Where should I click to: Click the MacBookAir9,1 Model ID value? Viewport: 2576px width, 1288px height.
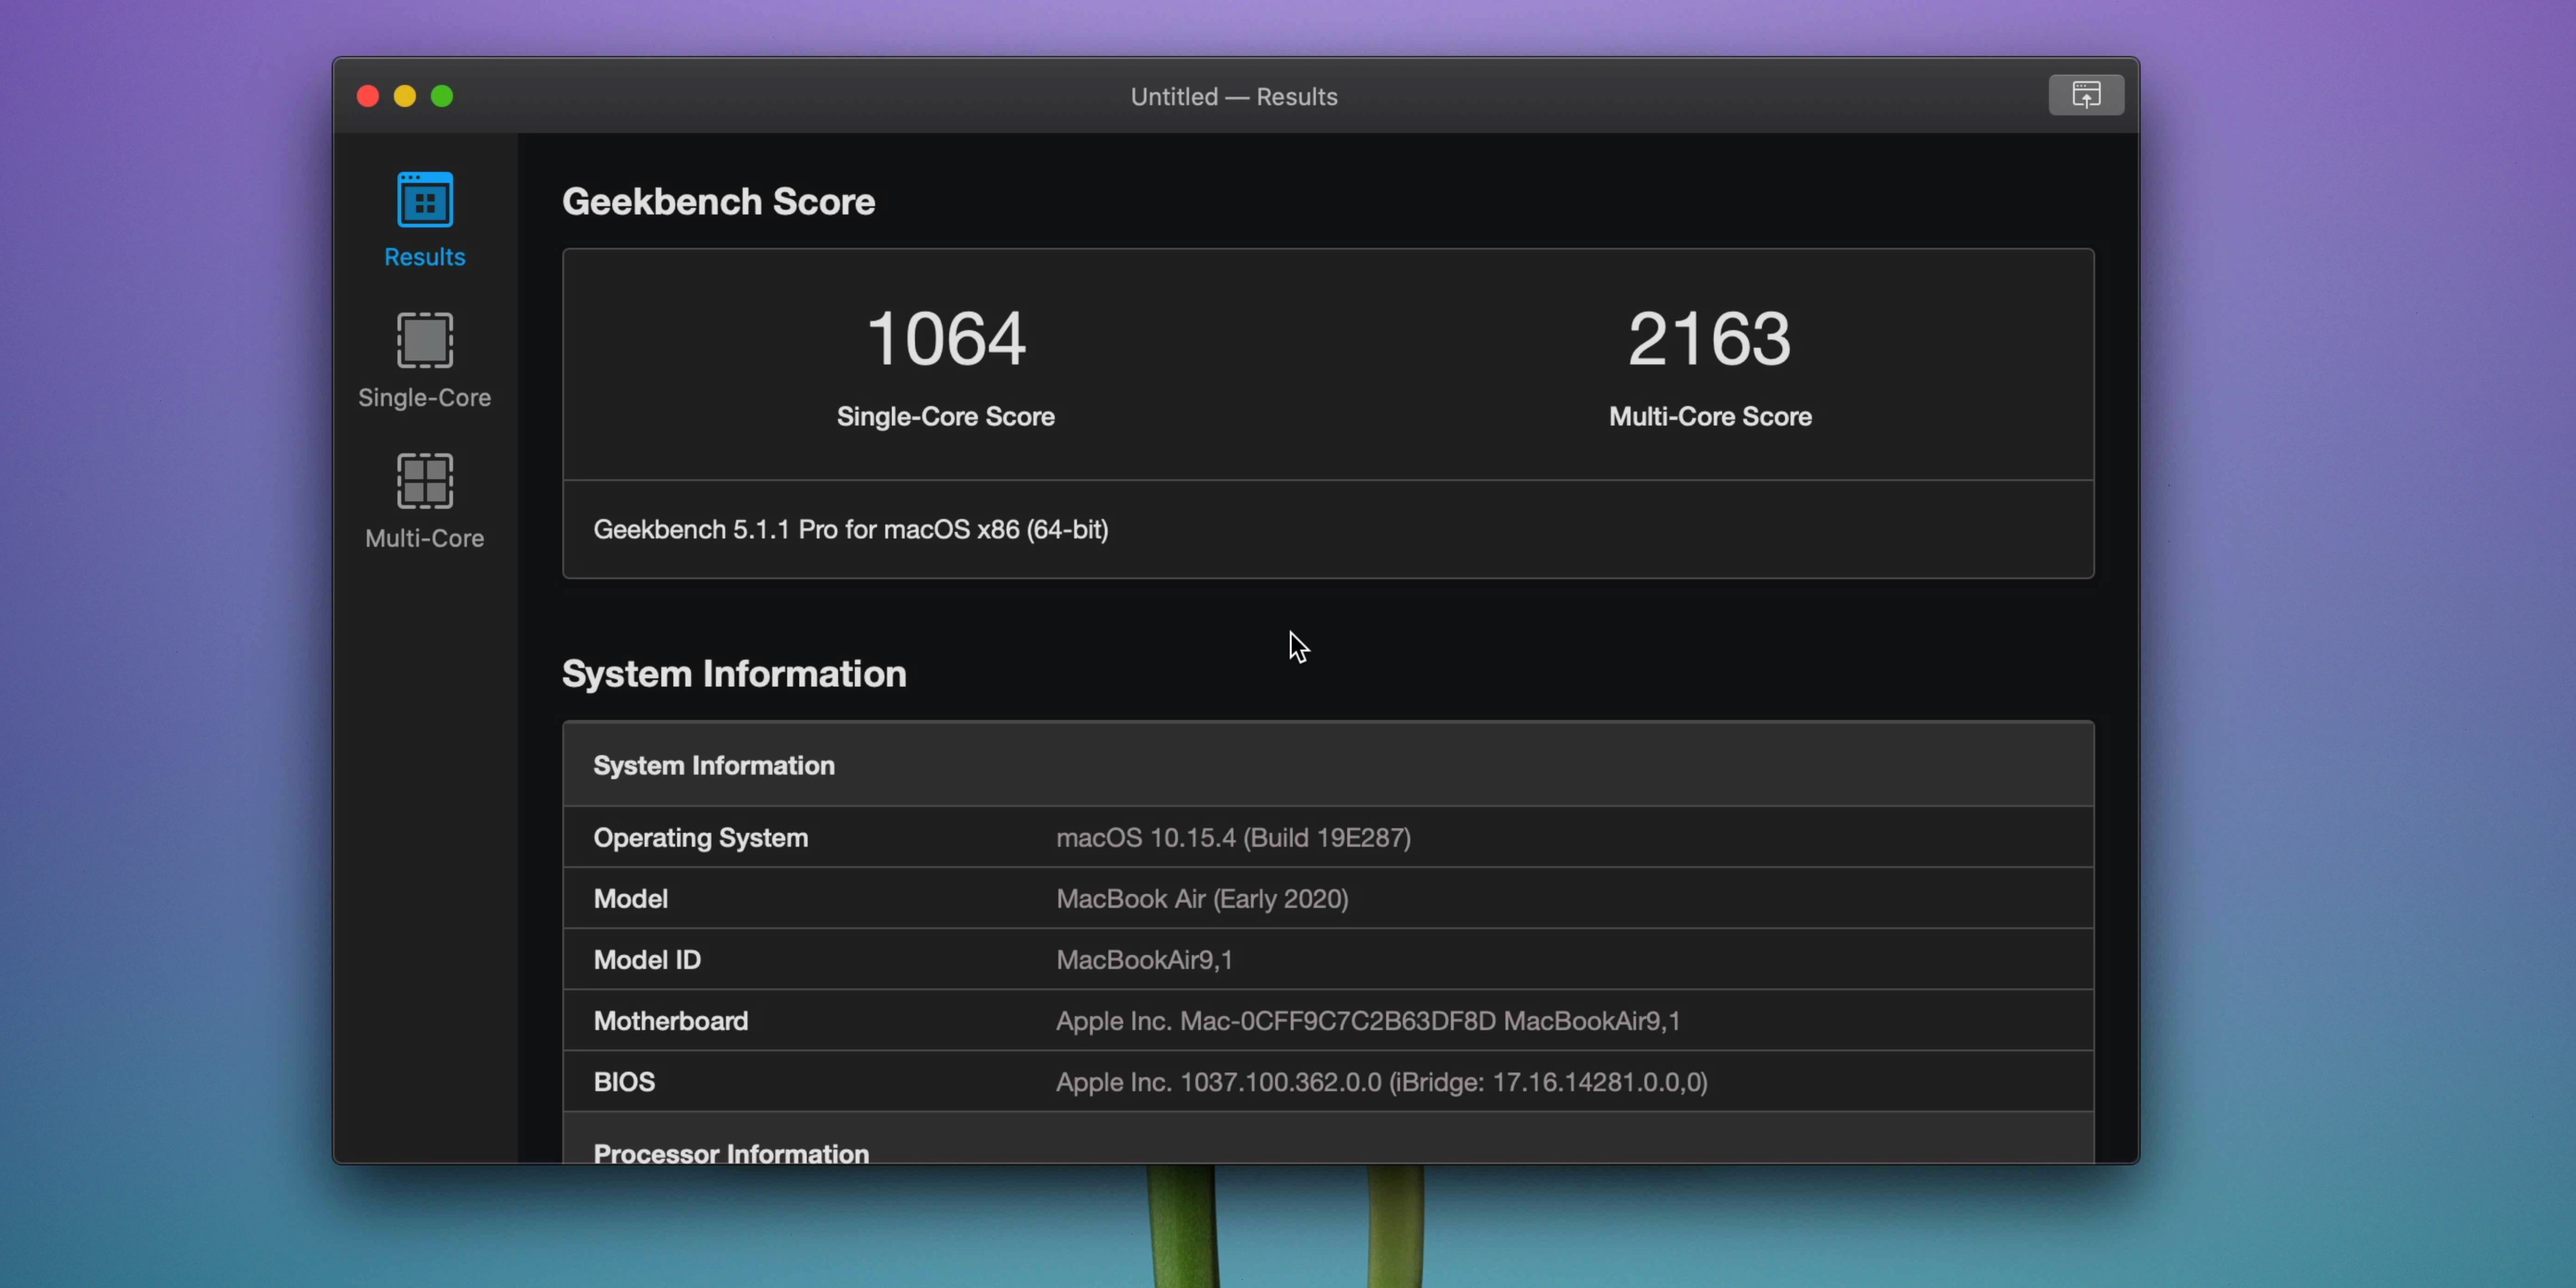click(x=1144, y=959)
